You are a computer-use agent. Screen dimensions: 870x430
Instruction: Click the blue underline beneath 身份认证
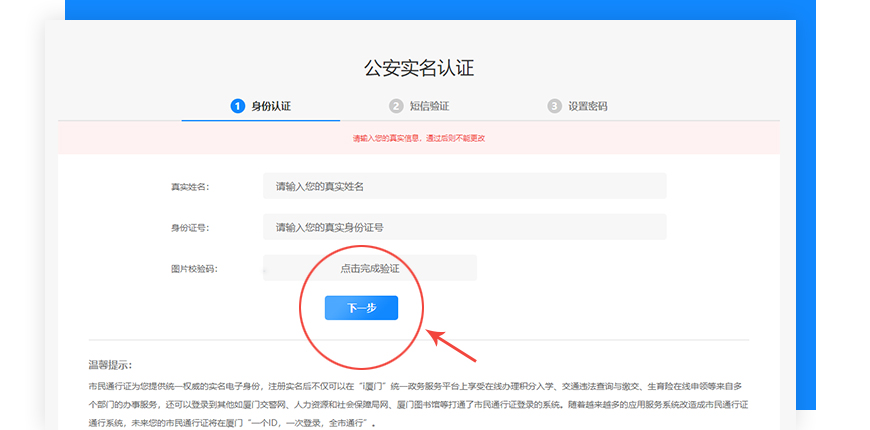pyautogui.click(x=260, y=120)
